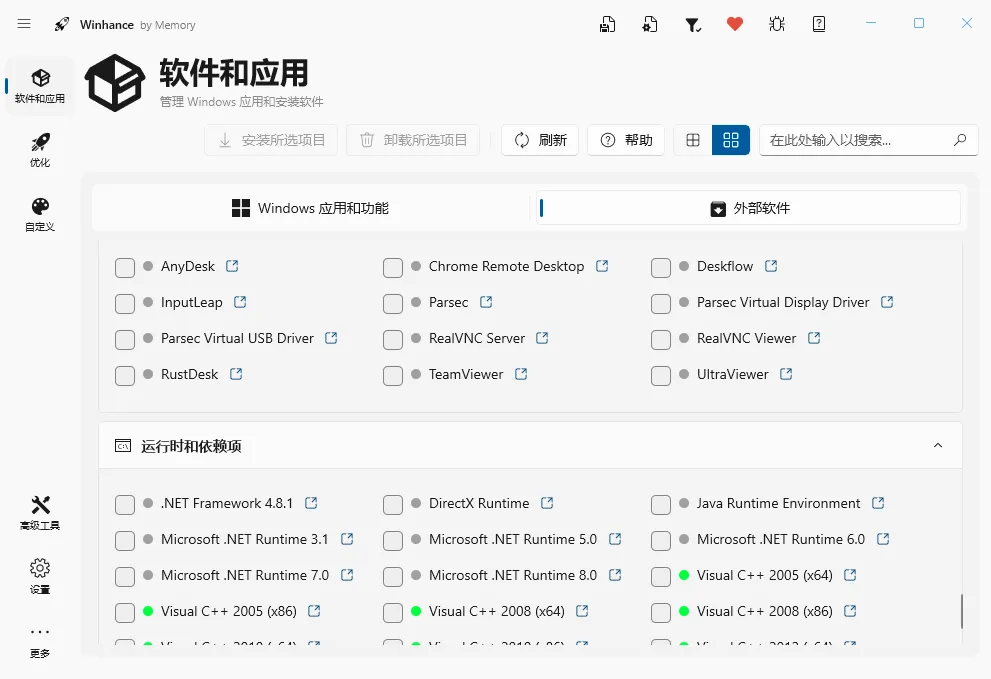Open the help document icon in title bar
Viewport: 991px width, 679px height.
click(x=818, y=24)
